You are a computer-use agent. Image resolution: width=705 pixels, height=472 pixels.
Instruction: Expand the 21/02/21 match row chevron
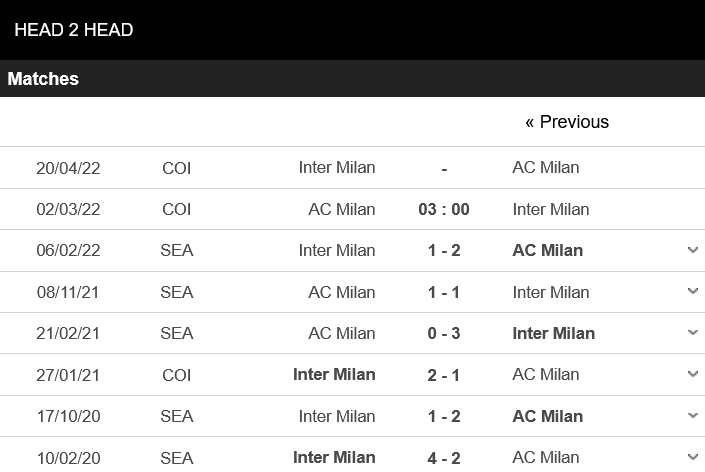[x=692, y=333]
